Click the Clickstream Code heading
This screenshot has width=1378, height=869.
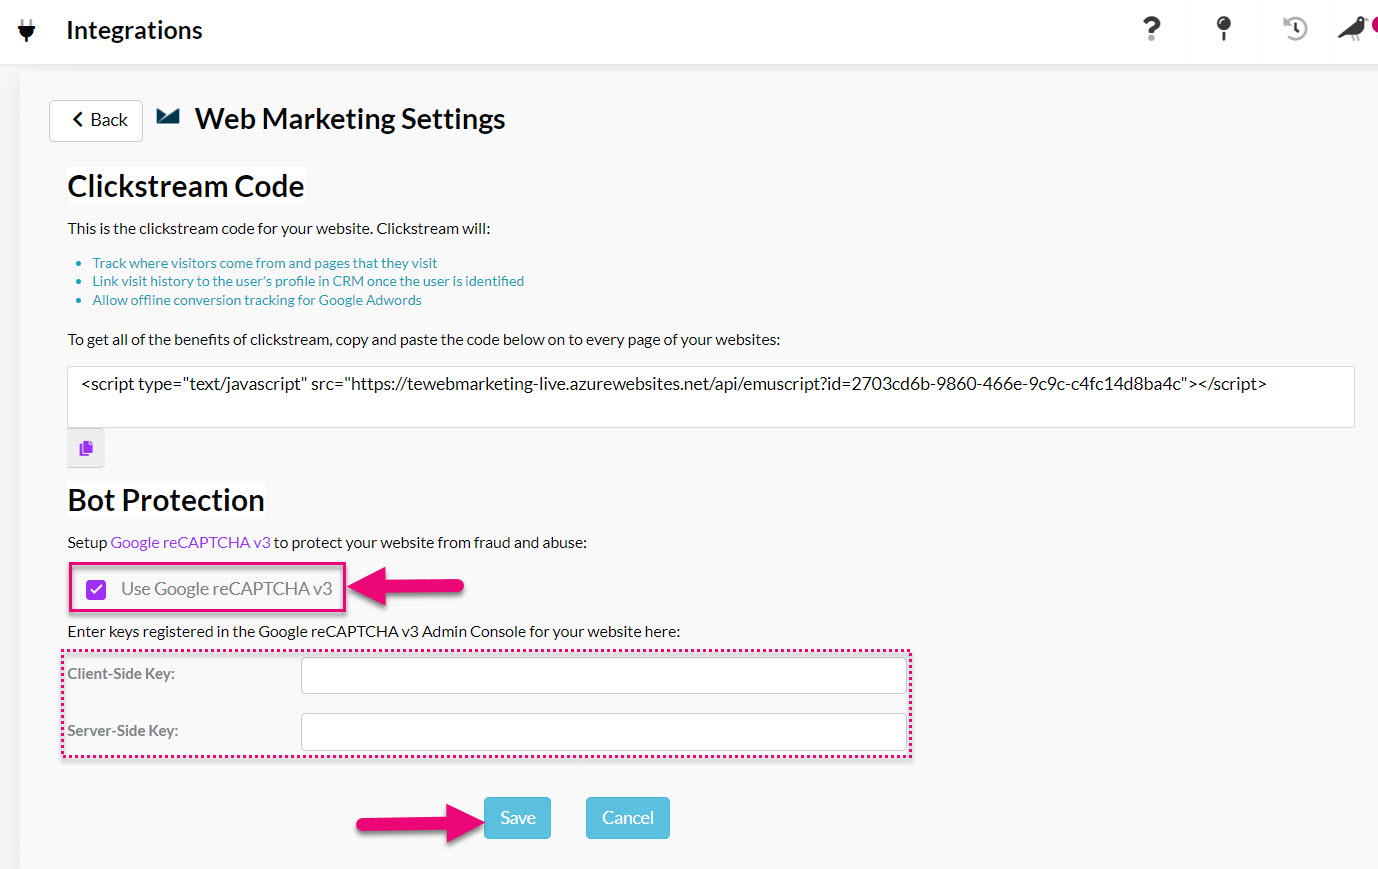click(186, 186)
